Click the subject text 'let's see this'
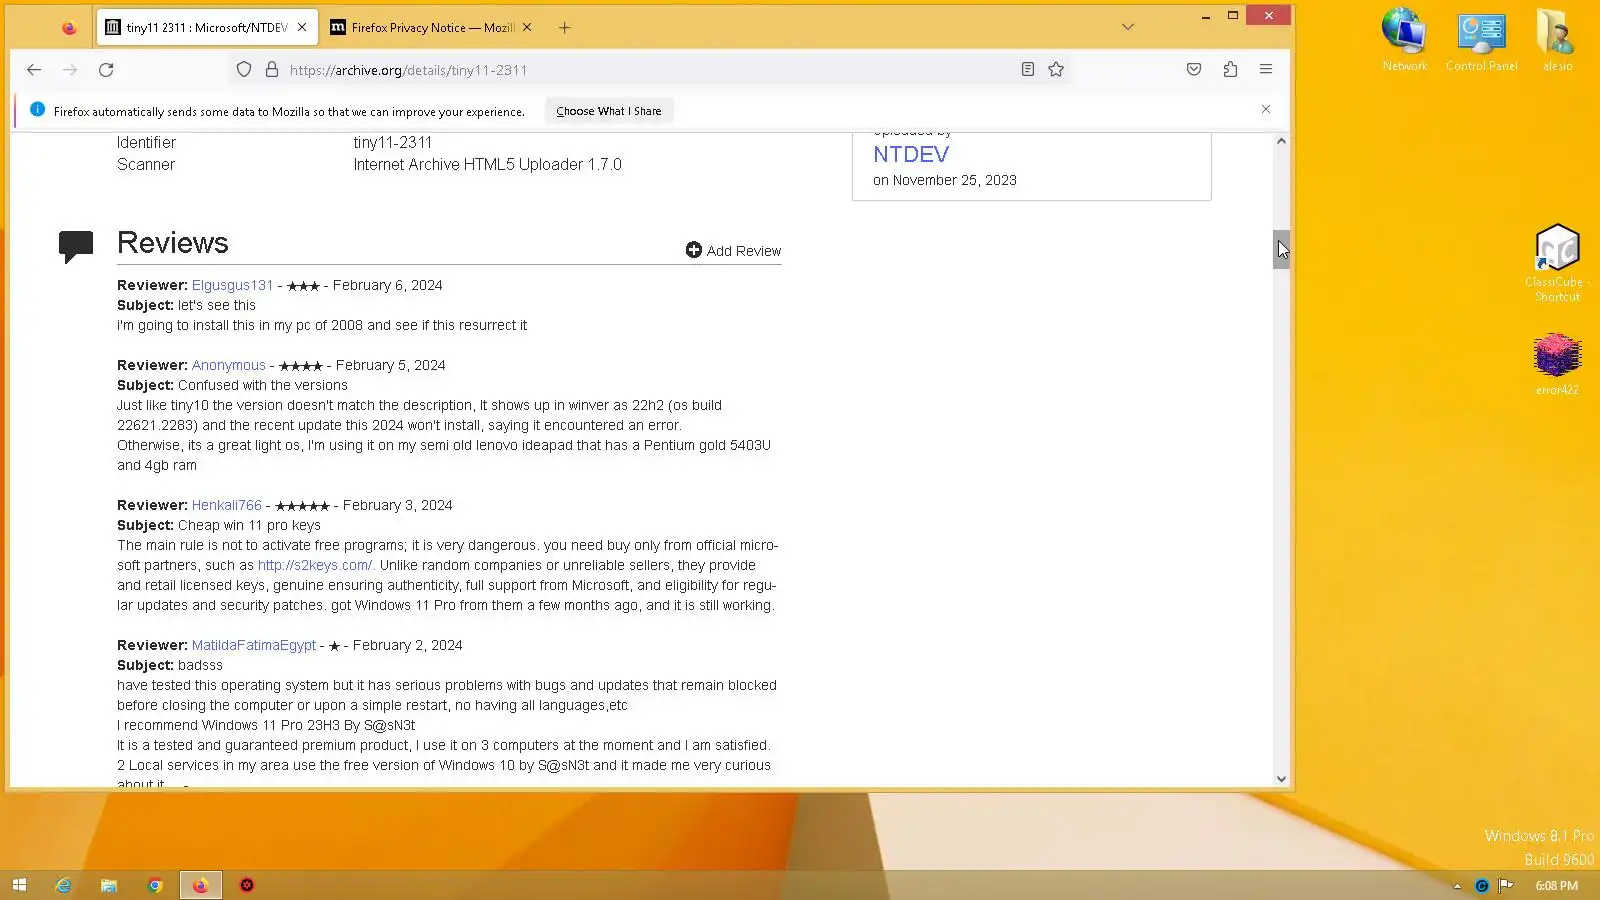This screenshot has height=900, width=1600. click(217, 306)
